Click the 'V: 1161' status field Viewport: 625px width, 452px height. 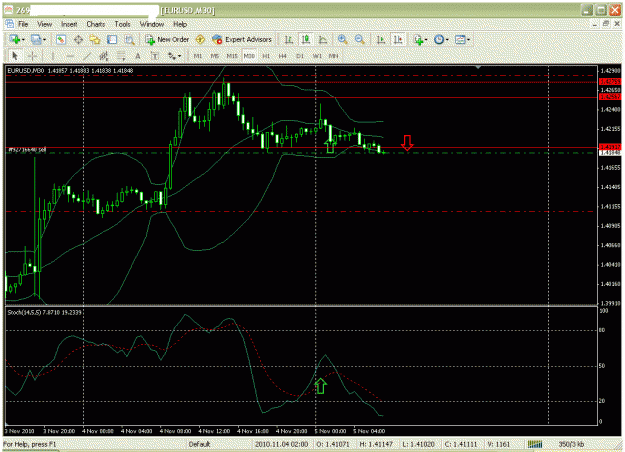[x=498, y=444]
